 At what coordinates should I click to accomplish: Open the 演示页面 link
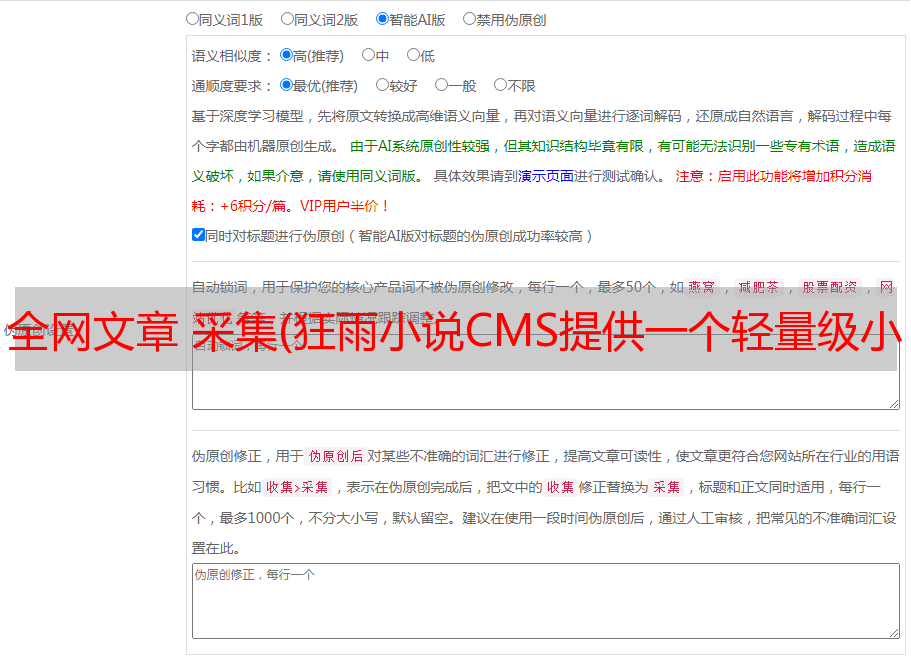(x=546, y=176)
